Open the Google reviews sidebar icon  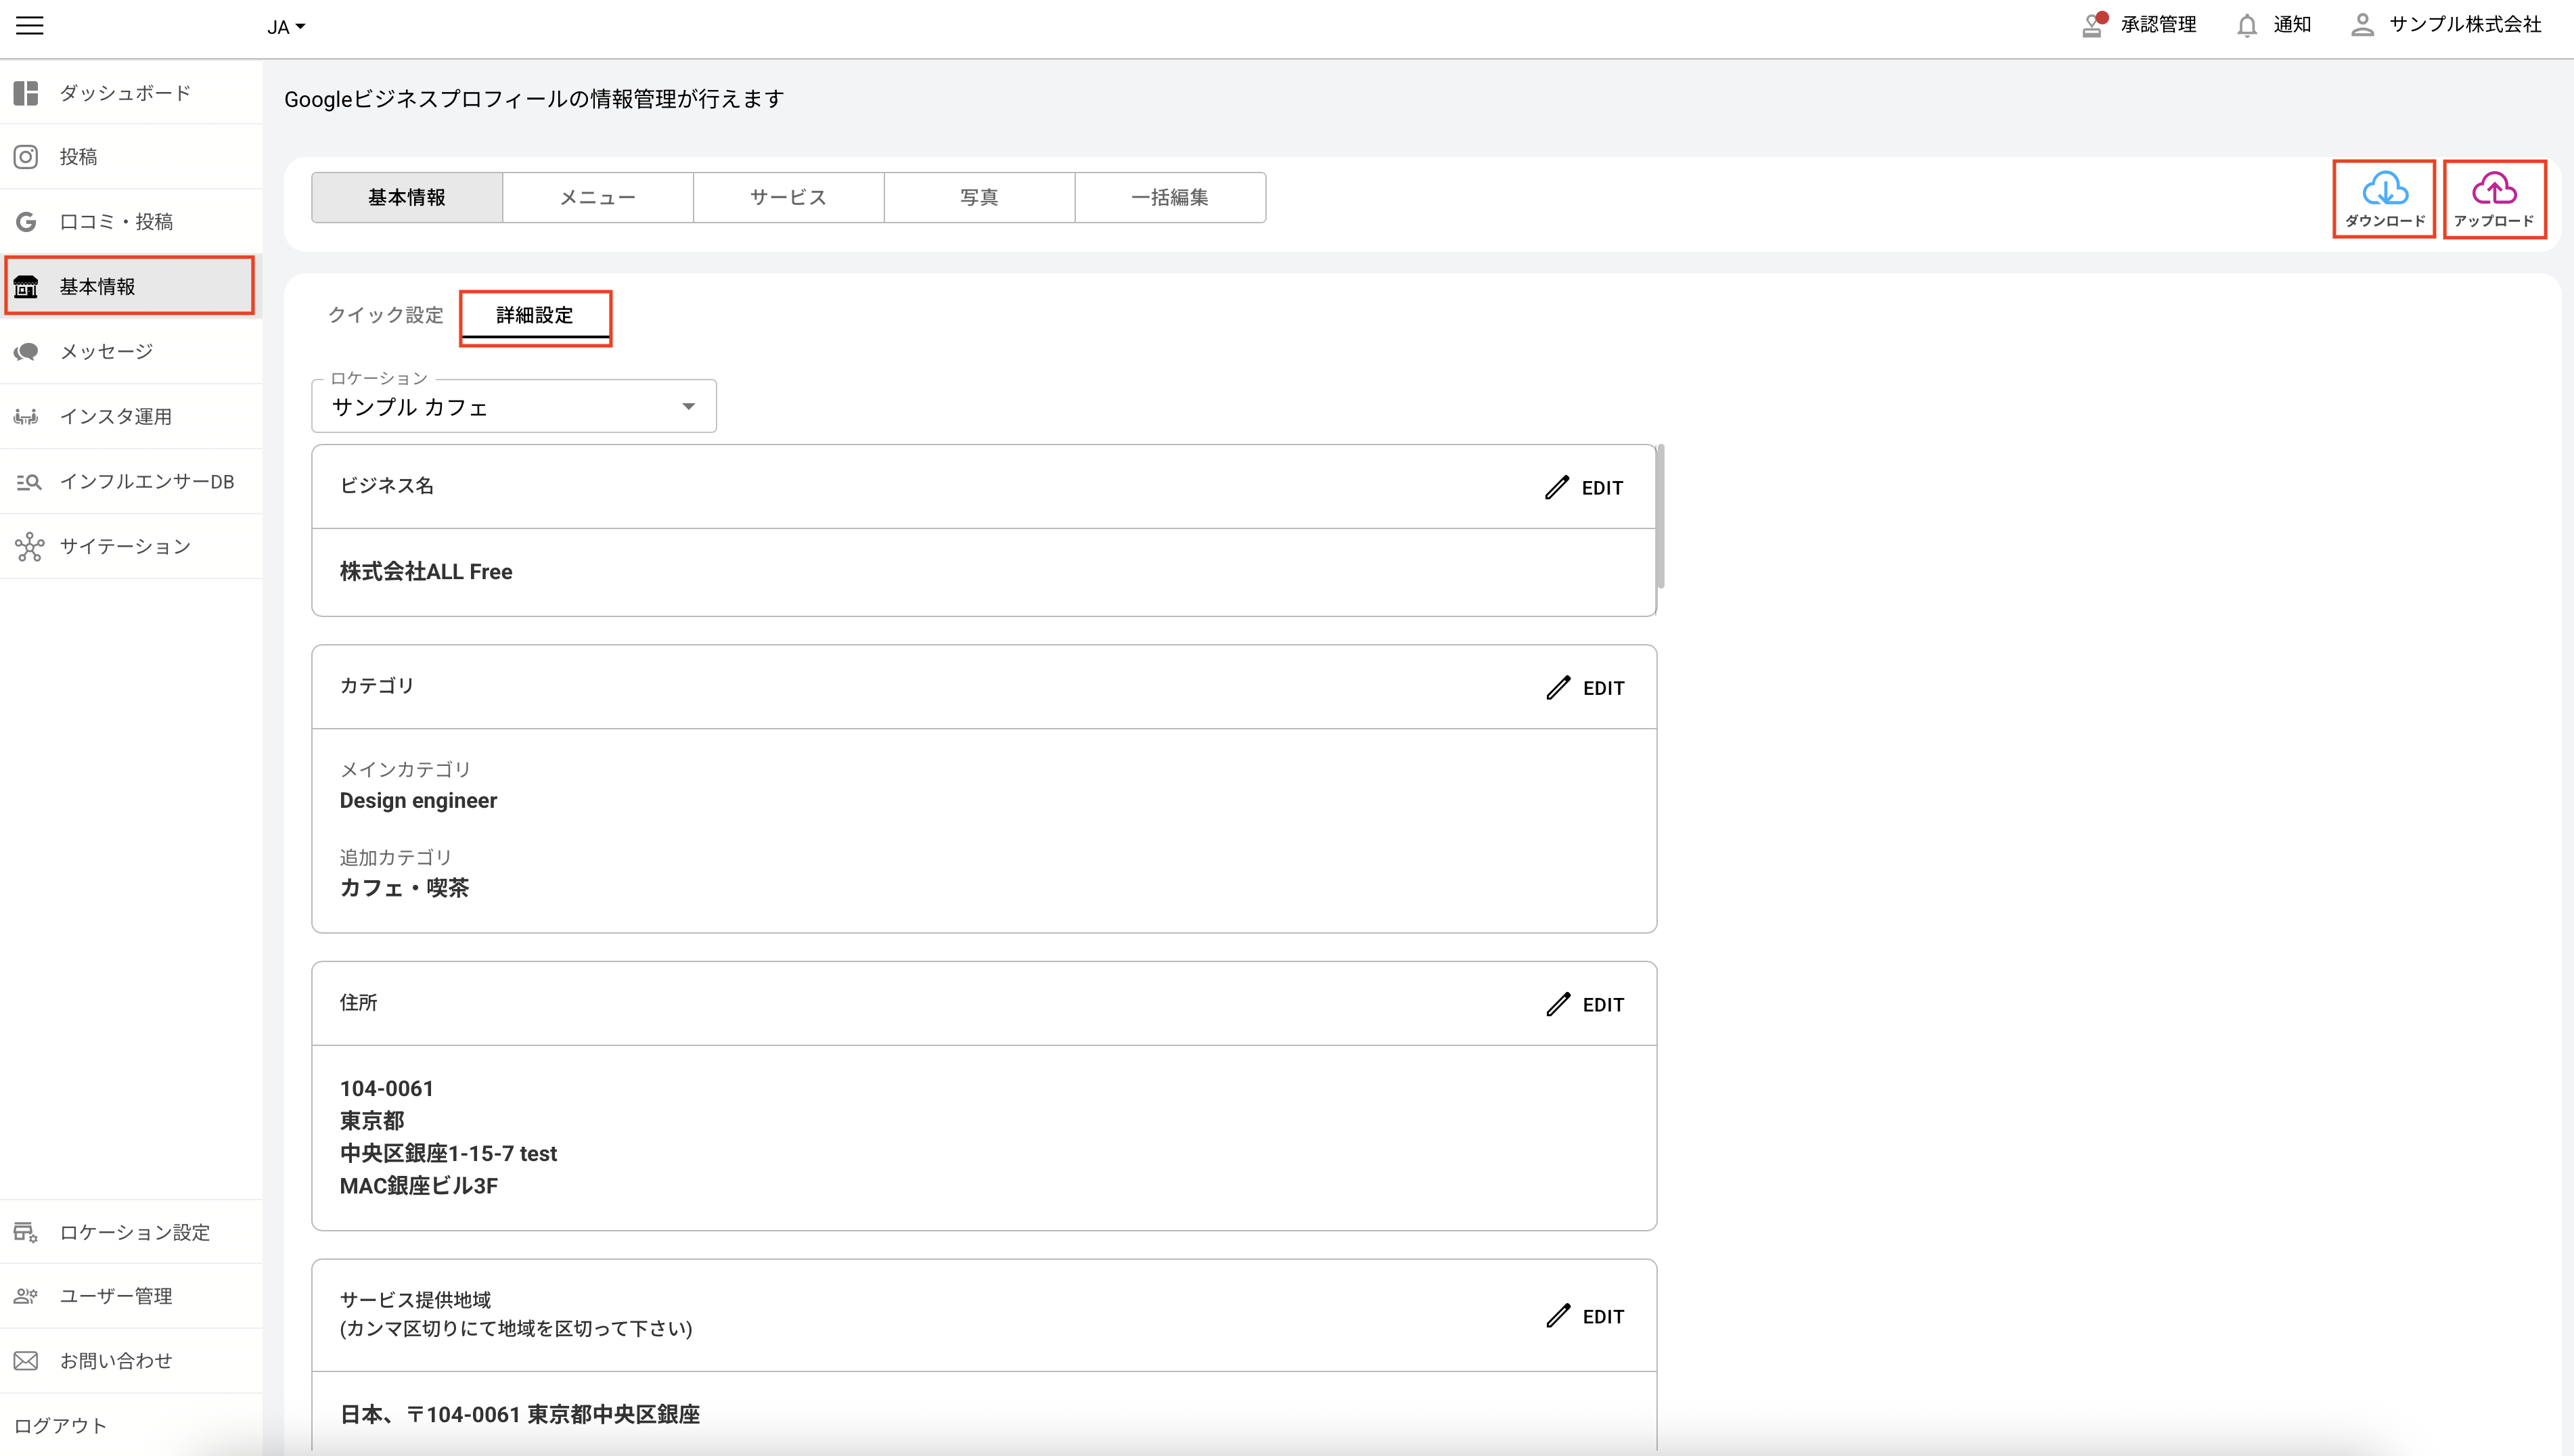point(27,222)
